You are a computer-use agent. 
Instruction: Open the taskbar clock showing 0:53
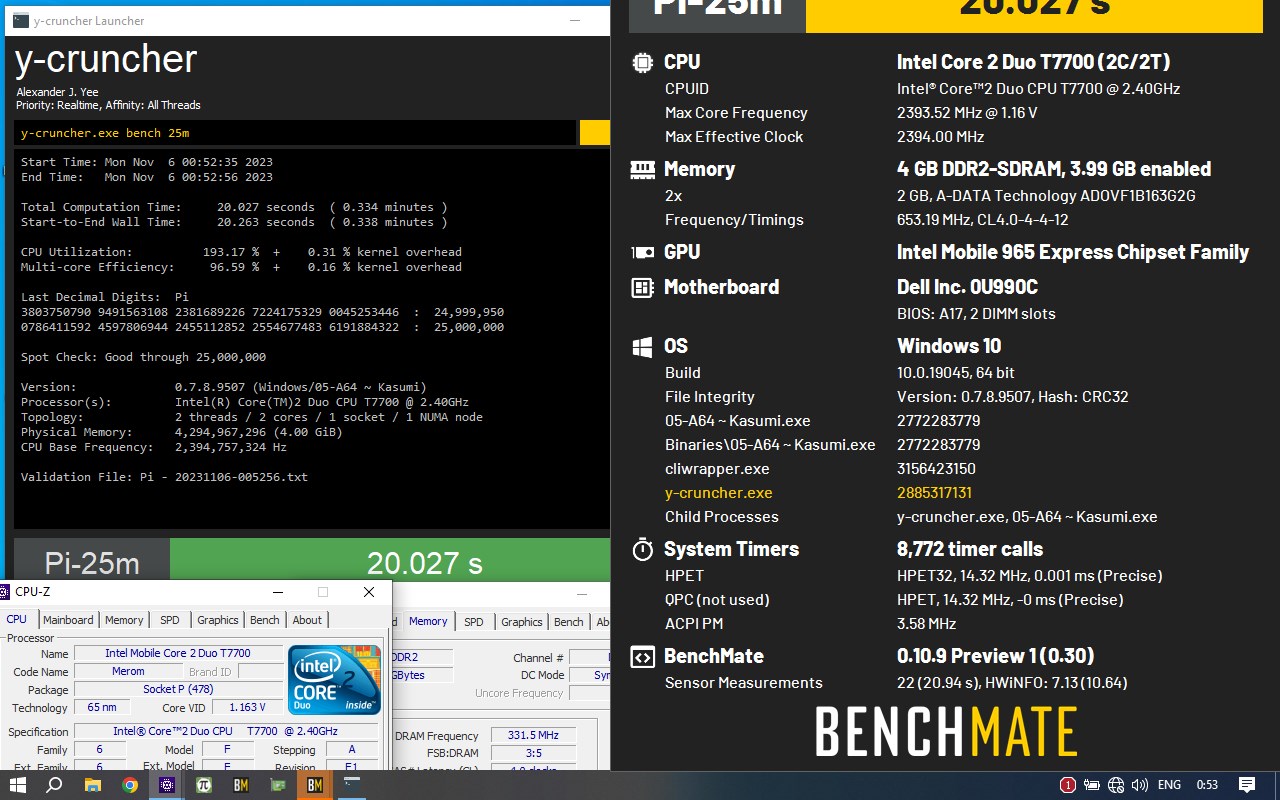click(1207, 785)
